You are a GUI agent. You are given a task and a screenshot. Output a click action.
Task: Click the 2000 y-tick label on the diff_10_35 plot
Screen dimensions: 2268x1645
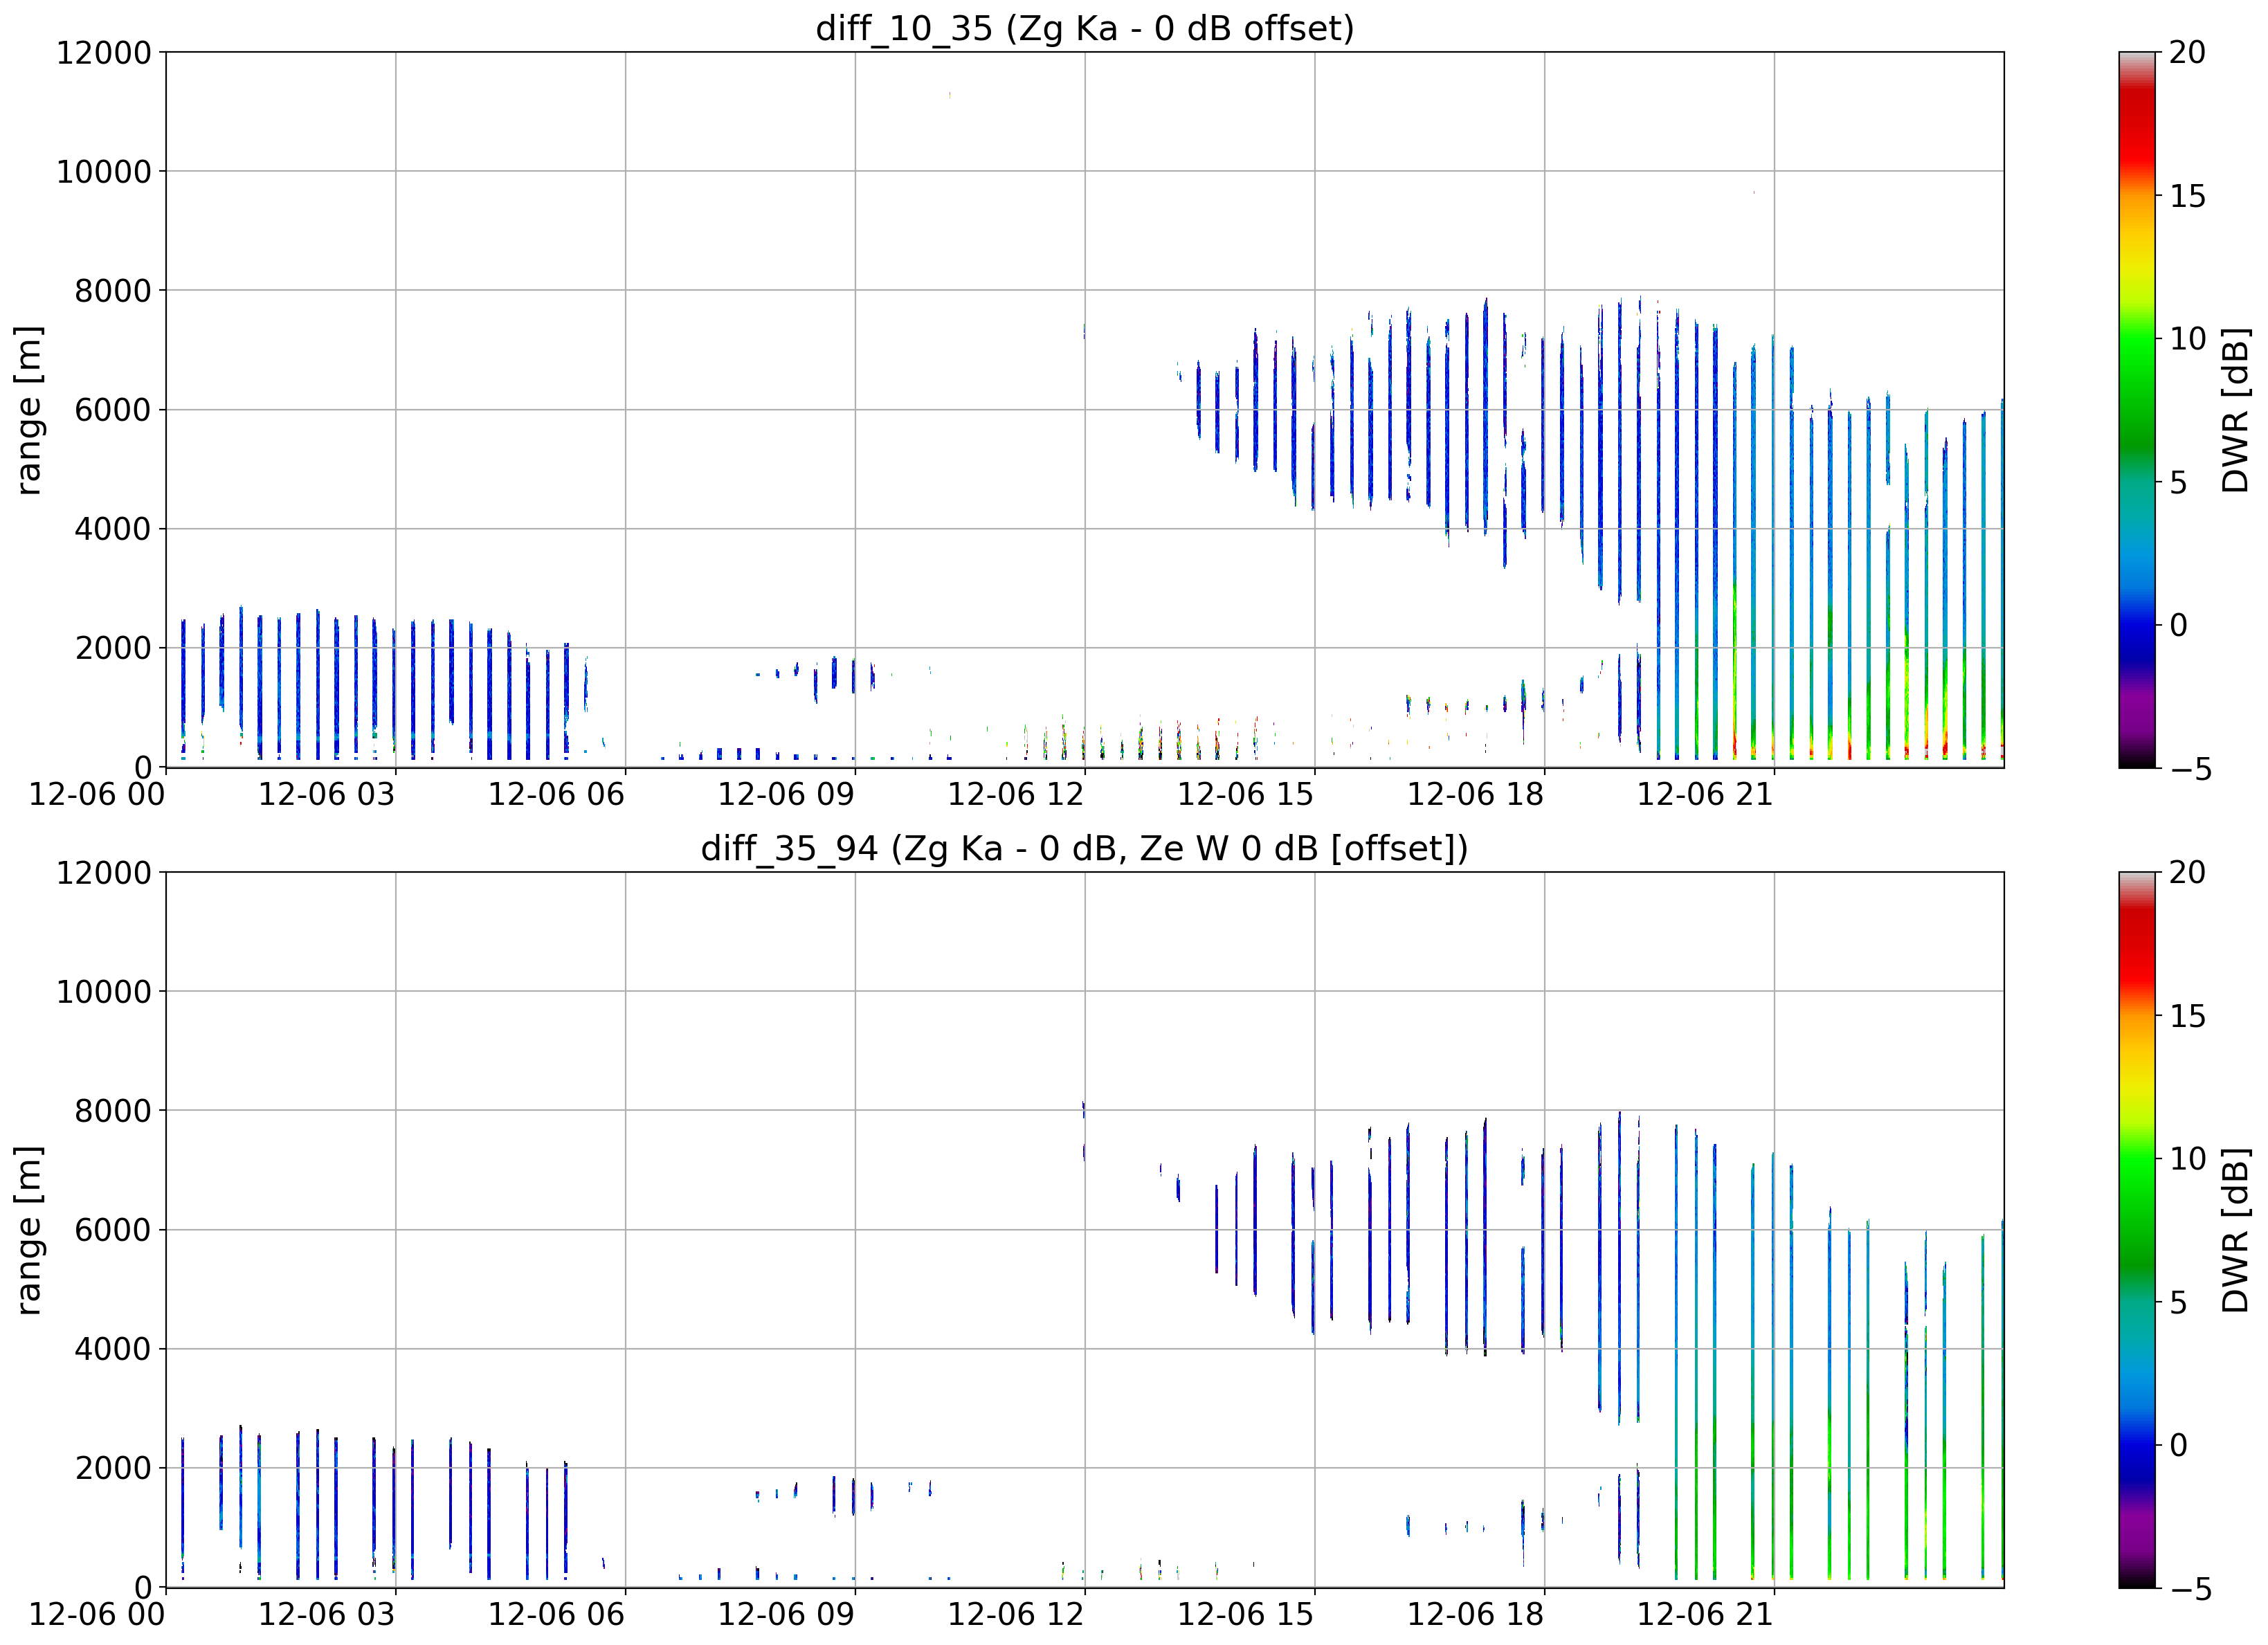pos(113,648)
